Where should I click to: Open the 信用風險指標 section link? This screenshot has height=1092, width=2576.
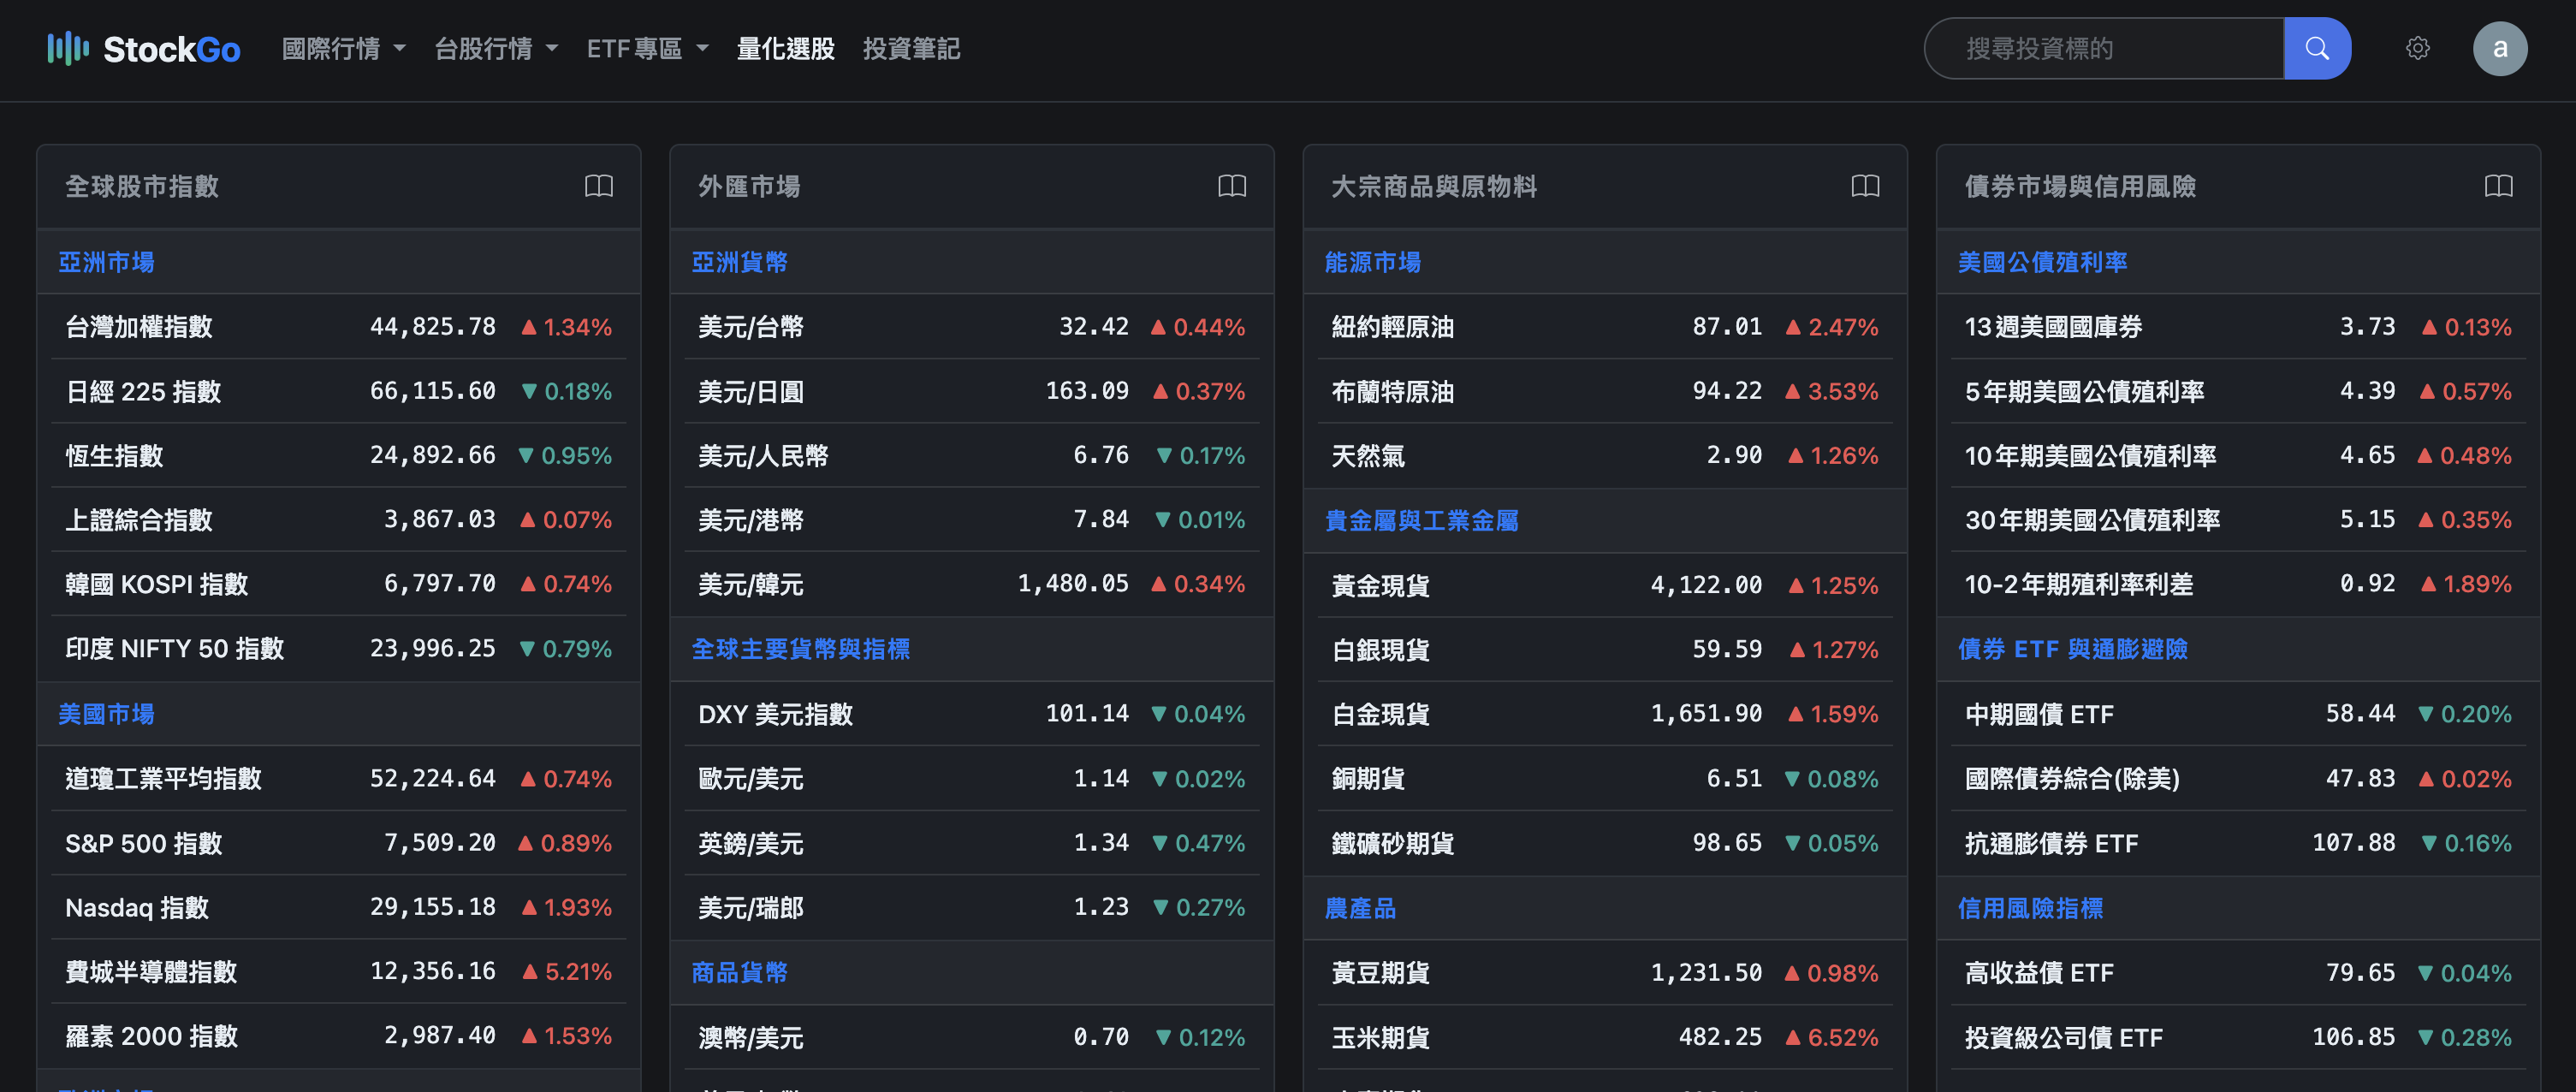(2030, 908)
